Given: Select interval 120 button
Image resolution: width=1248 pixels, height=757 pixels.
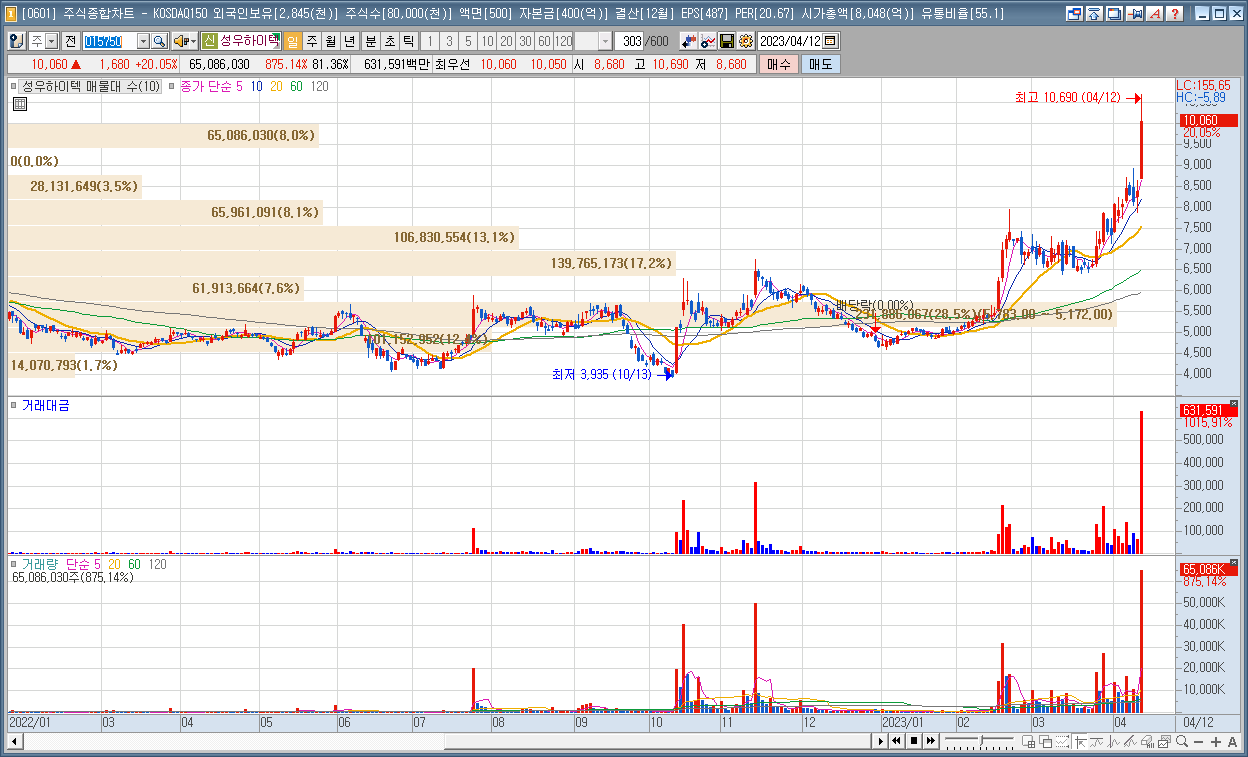Looking at the screenshot, I should [563, 41].
